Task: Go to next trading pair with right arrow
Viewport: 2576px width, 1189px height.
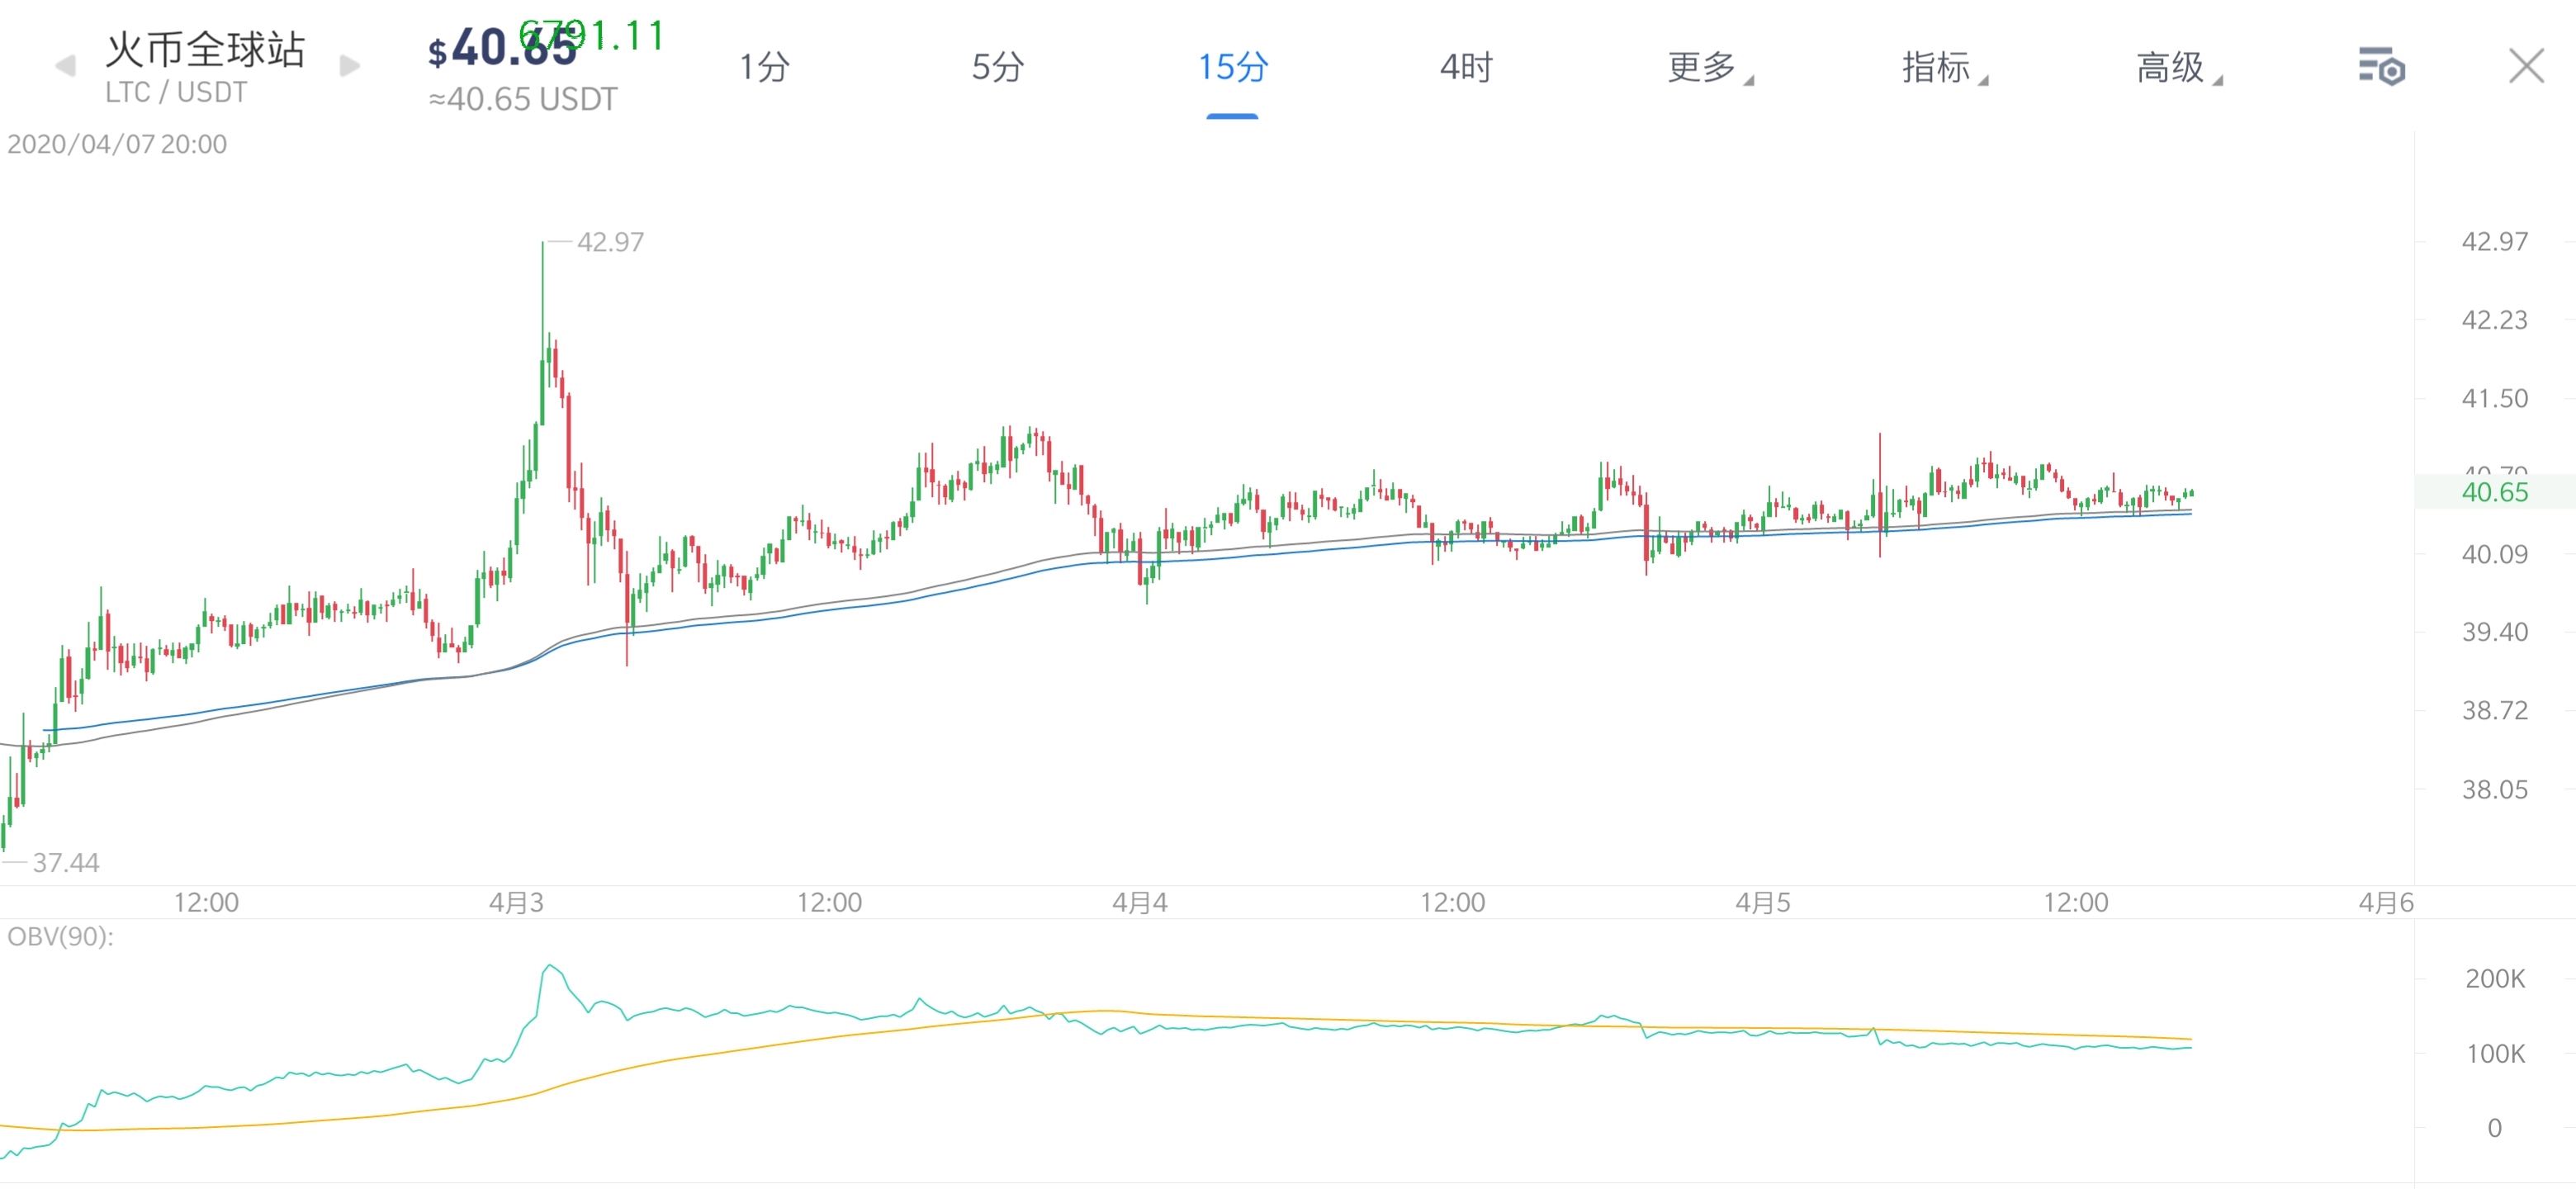Action: coord(350,66)
